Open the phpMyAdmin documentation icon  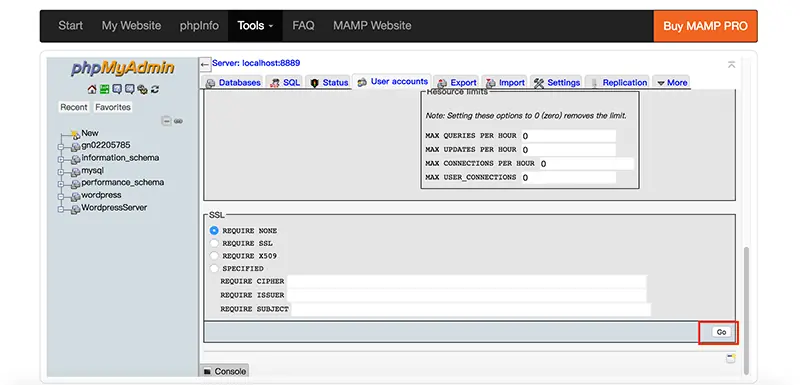[117, 89]
